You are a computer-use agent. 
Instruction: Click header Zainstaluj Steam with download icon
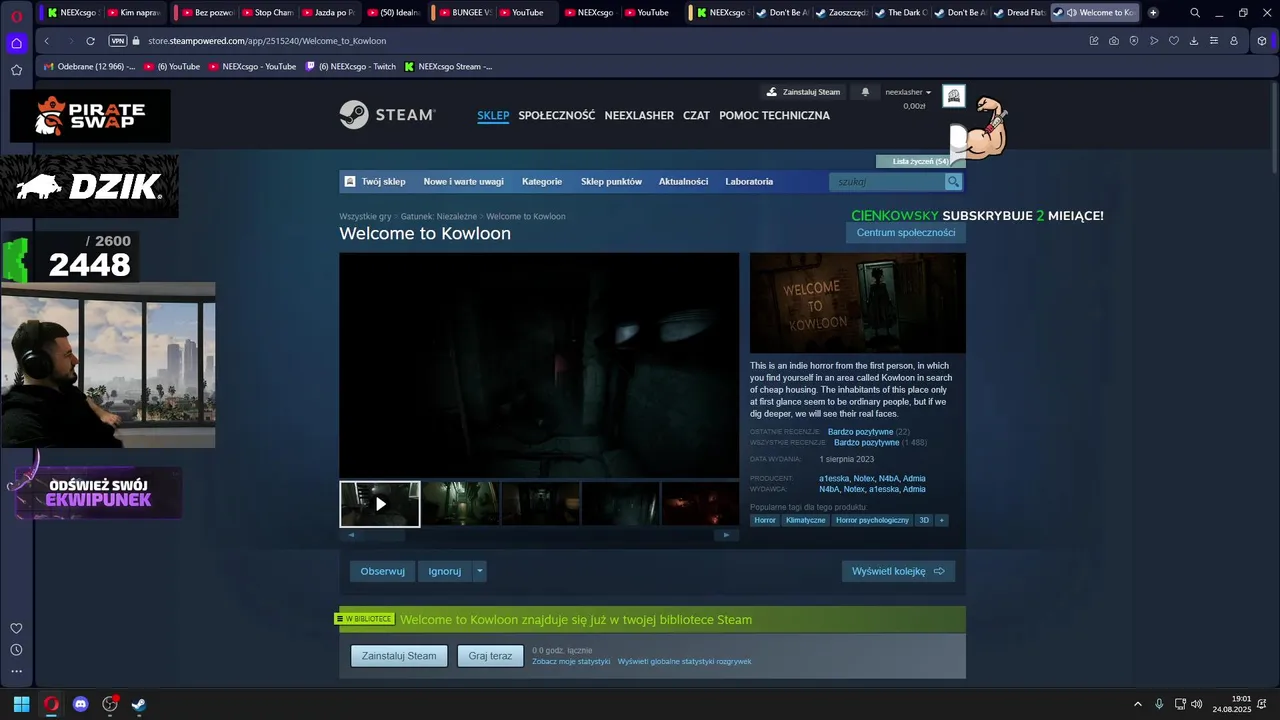click(x=804, y=92)
